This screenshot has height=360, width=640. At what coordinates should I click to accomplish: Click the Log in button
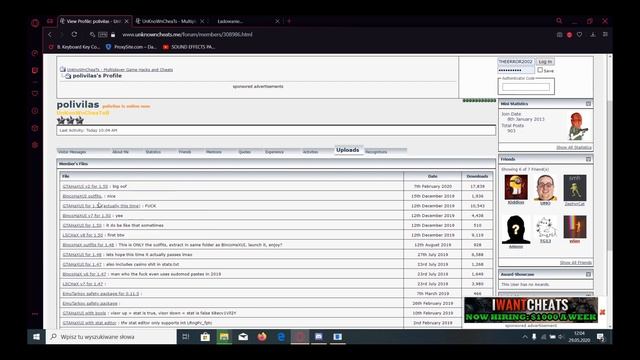point(545,62)
